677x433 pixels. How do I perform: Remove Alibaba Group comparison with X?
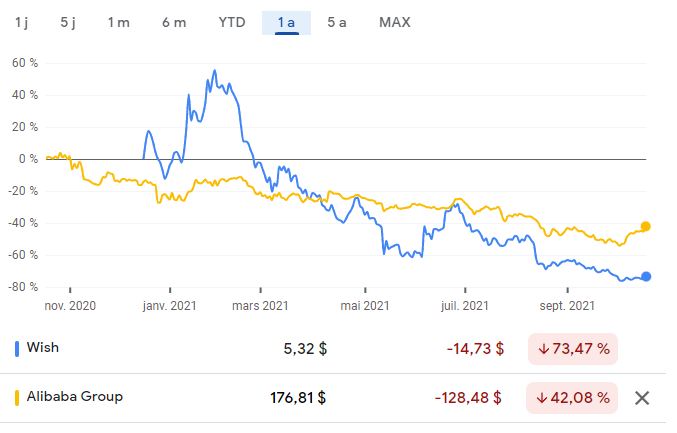tap(642, 398)
